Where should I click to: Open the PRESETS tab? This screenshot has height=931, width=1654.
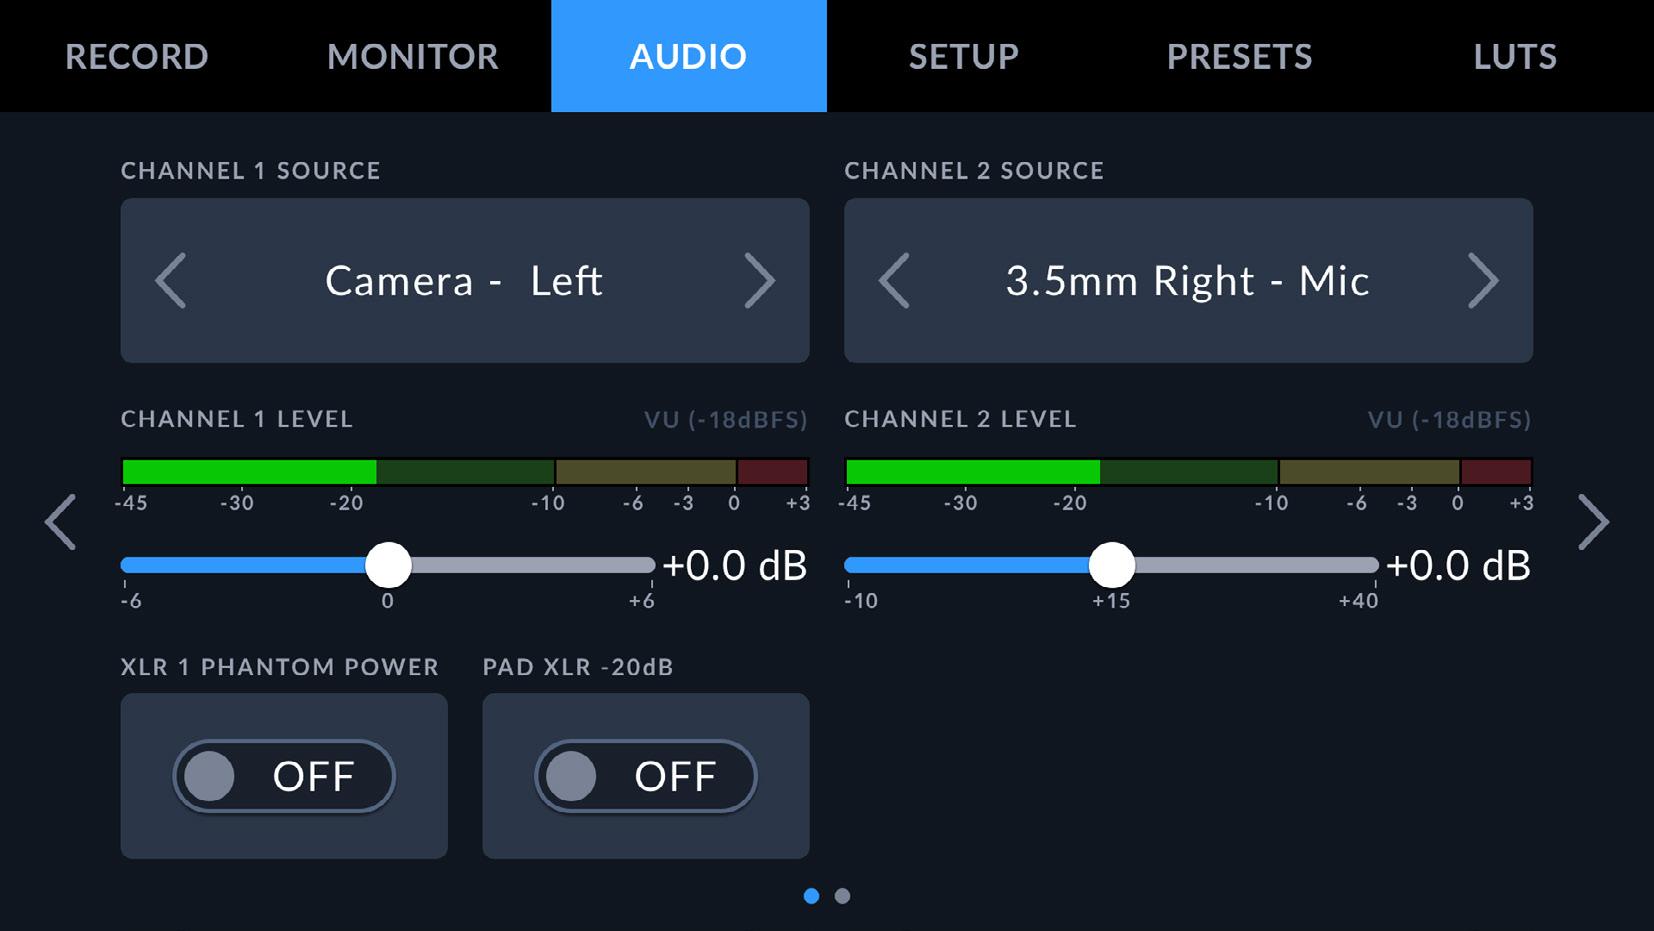(x=1240, y=56)
